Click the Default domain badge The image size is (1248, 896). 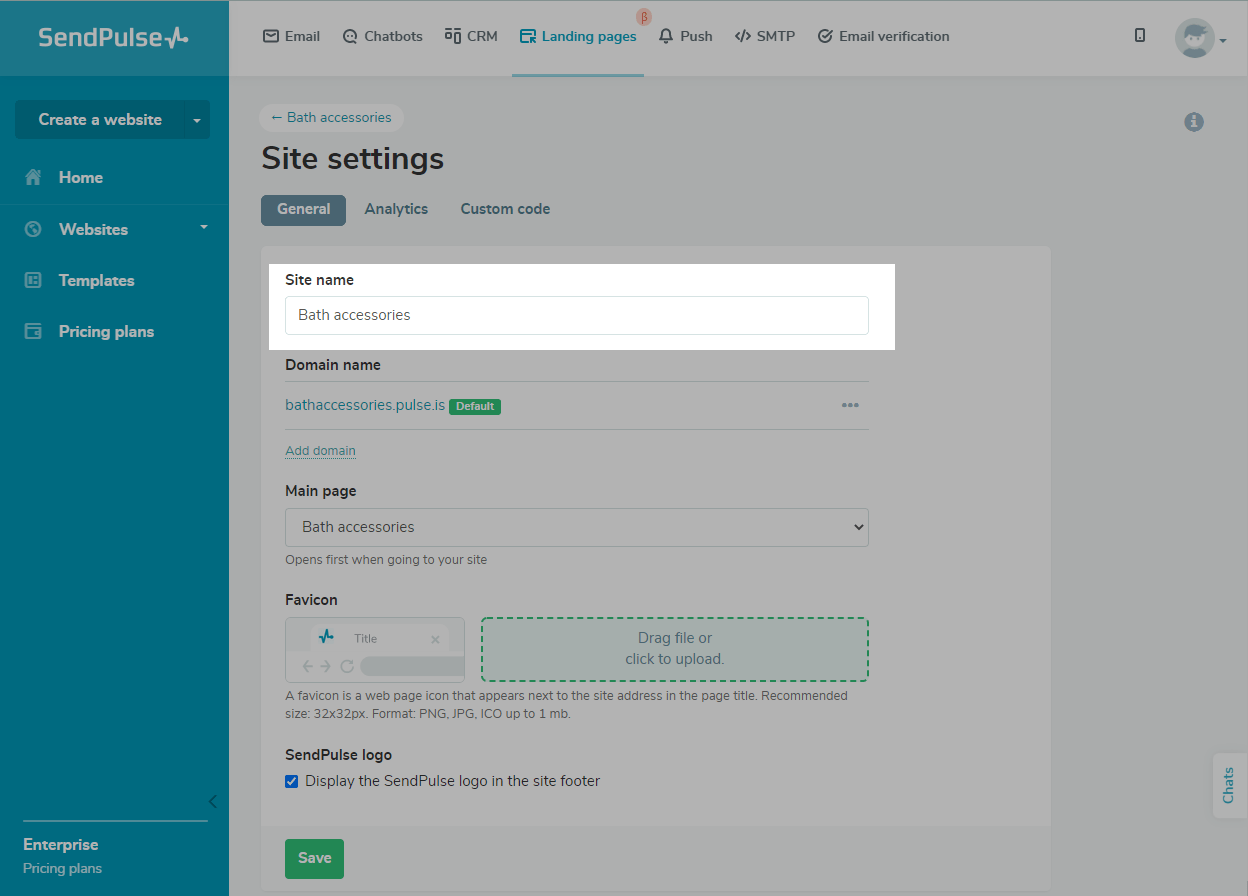tap(475, 407)
